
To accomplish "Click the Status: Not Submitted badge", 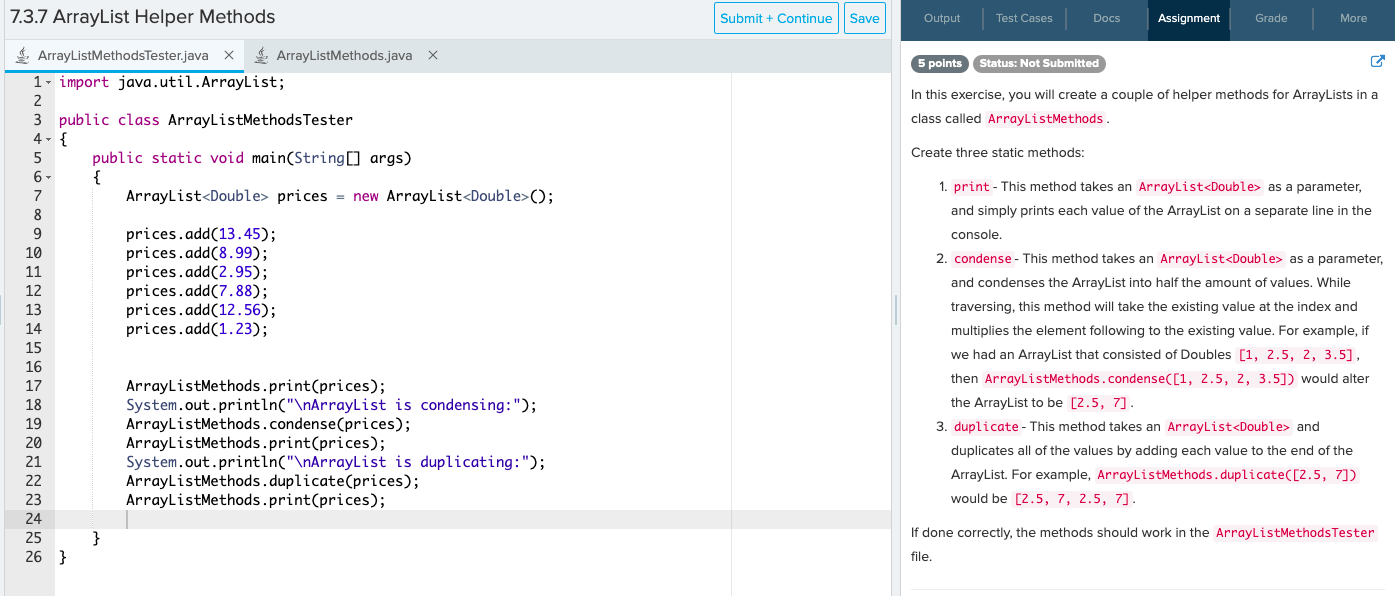I will [x=1038, y=63].
